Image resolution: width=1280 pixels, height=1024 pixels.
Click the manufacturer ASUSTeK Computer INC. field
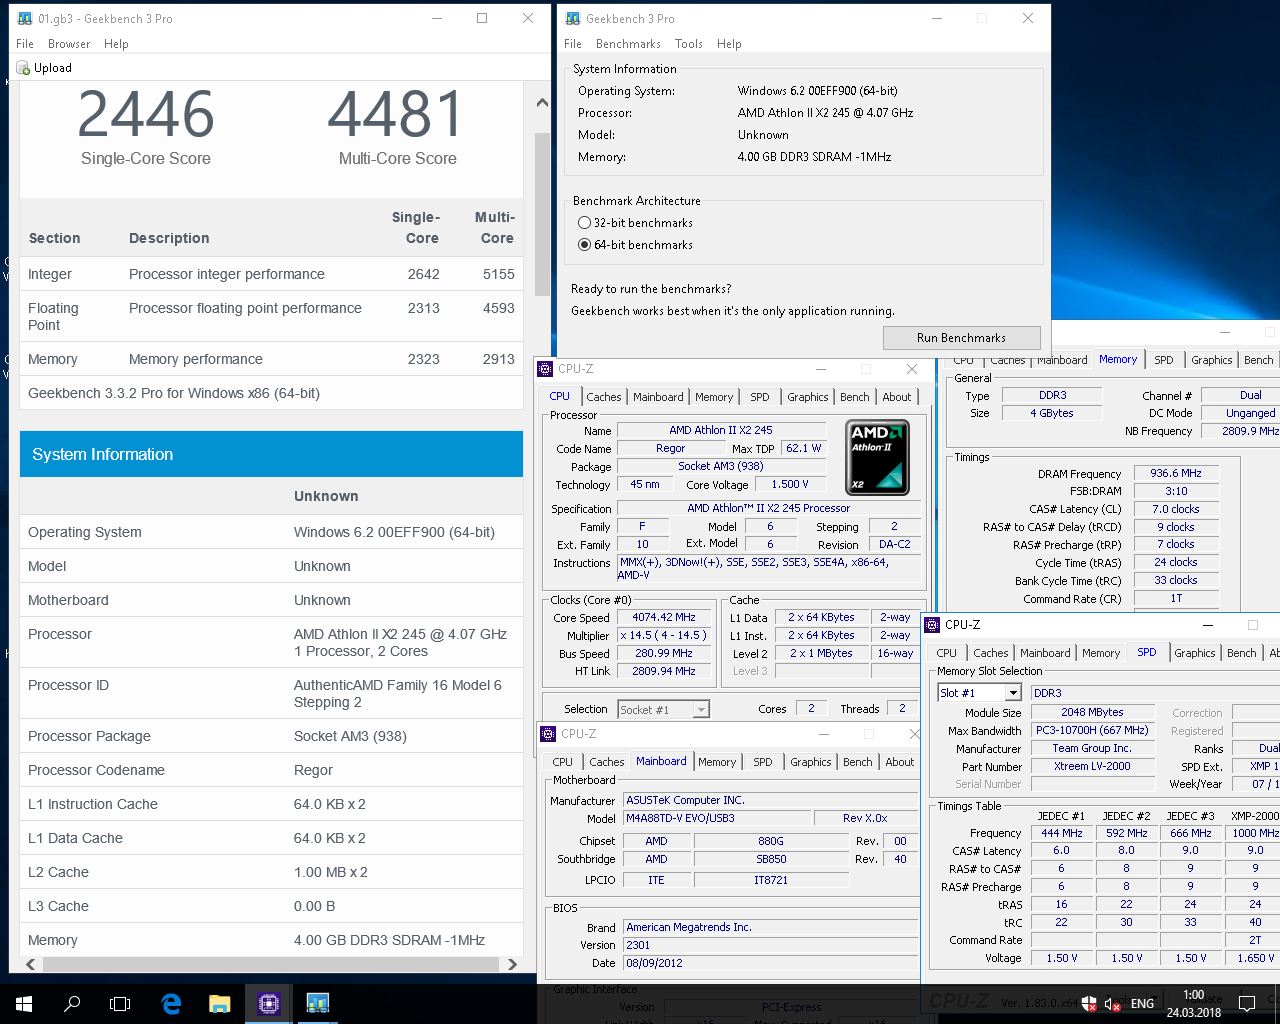(x=770, y=800)
